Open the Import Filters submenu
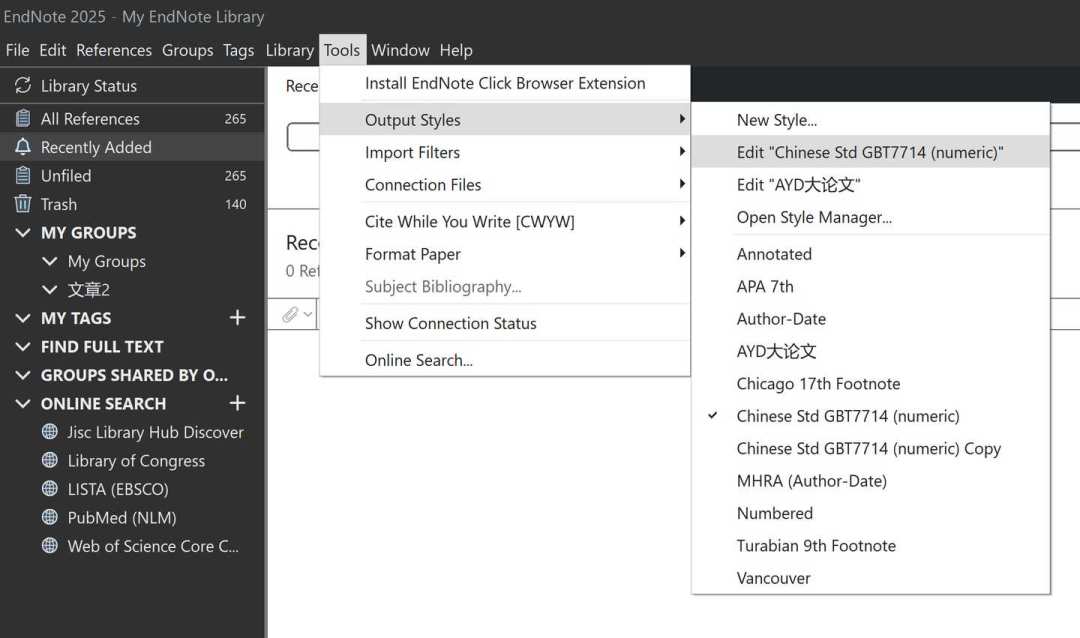 (505, 152)
